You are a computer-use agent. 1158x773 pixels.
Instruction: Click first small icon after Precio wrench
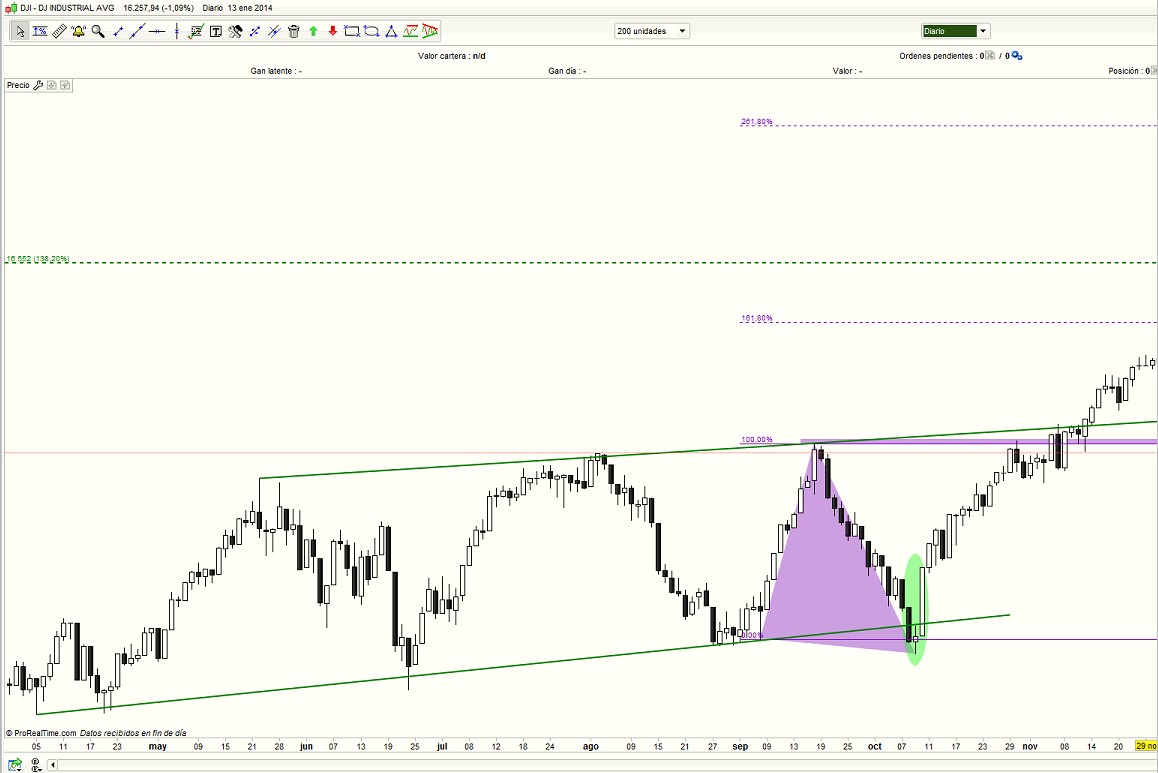52,86
